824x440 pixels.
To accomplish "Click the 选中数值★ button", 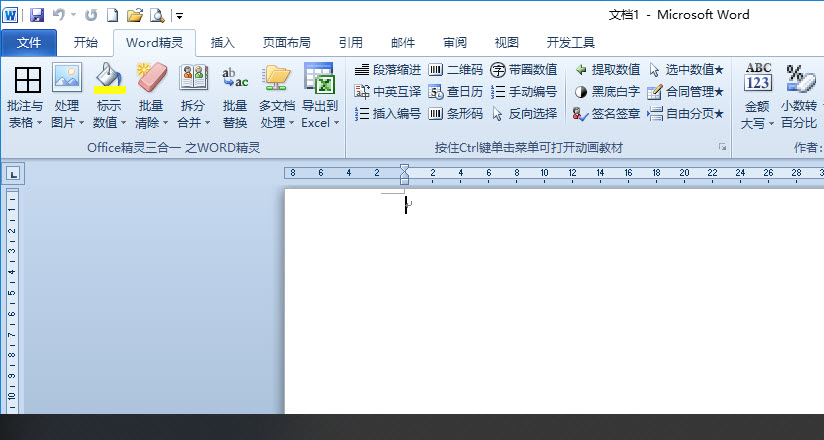I will click(686, 69).
